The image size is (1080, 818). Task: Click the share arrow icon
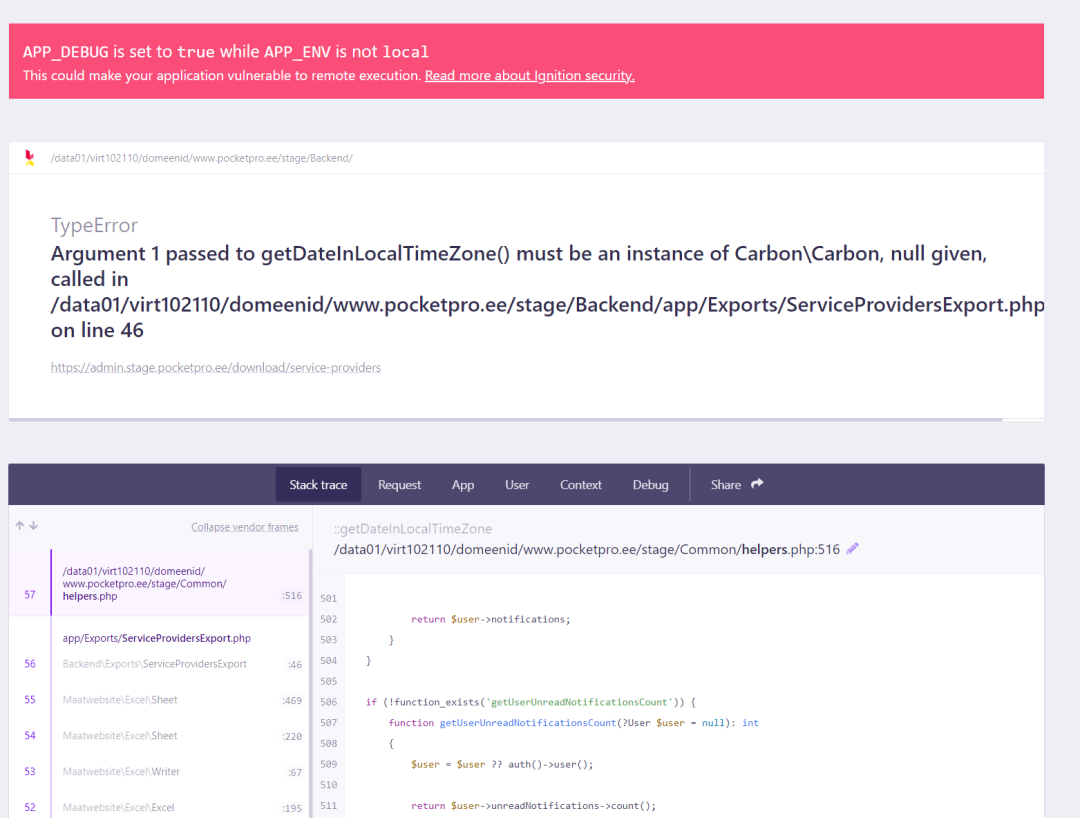757,484
